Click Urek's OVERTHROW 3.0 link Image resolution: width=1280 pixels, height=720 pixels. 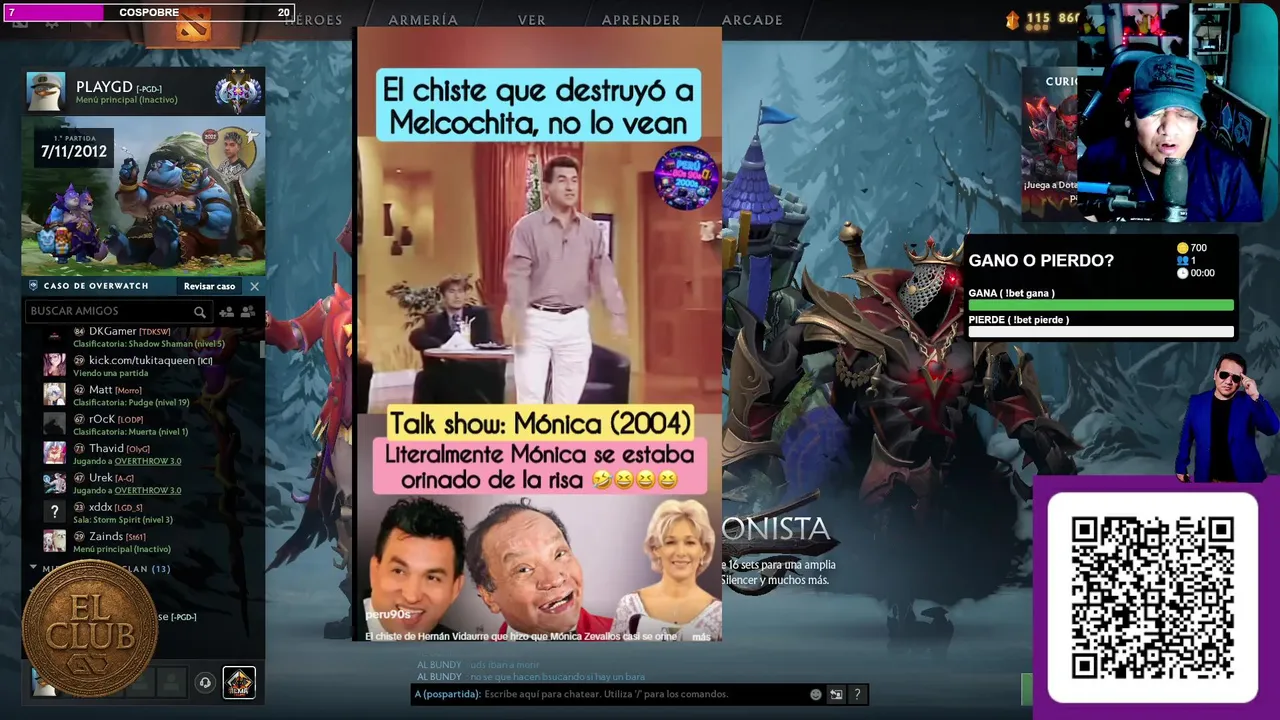pos(148,490)
